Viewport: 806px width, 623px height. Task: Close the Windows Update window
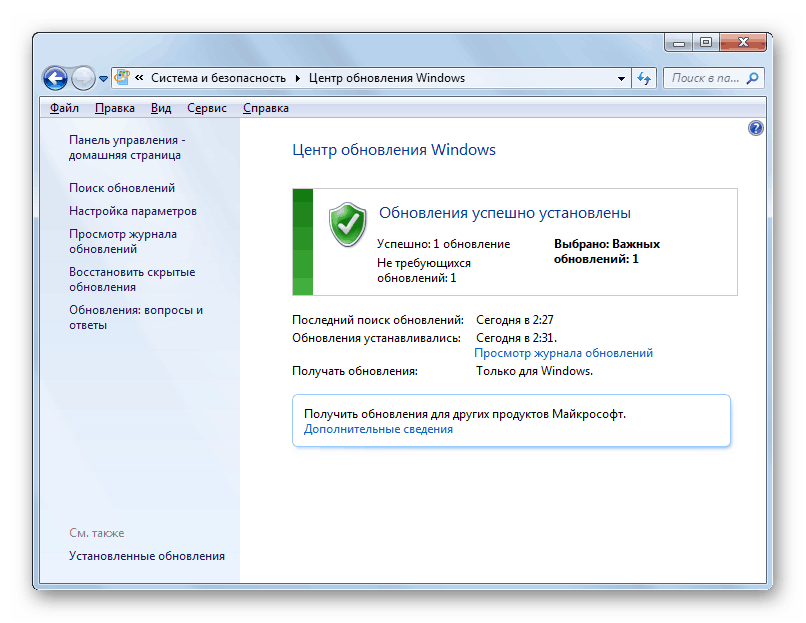click(x=743, y=42)
